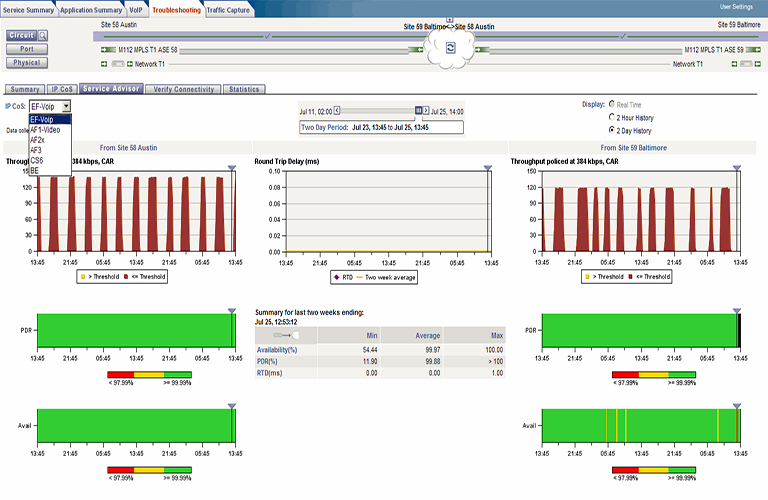The image size is (768, 500).
Task: Open the Verify Connectivity tab
Action: [x=183, y=89]
